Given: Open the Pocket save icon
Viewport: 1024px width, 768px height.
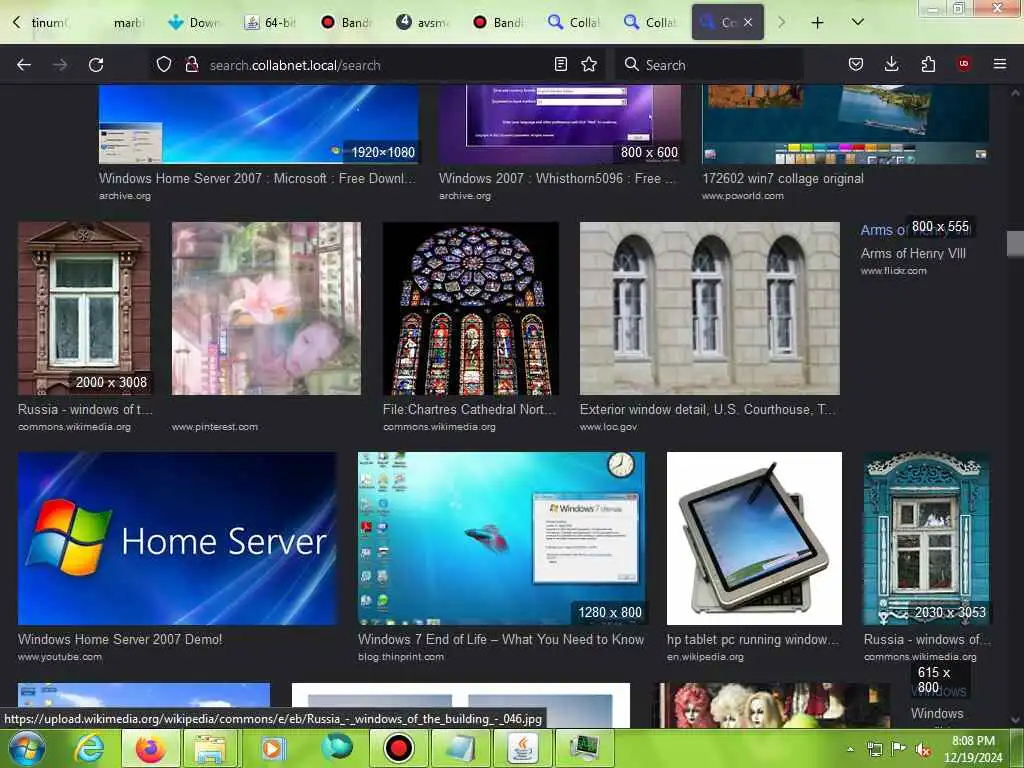Looking at the screenshot, I should click(x=856, y=65).
